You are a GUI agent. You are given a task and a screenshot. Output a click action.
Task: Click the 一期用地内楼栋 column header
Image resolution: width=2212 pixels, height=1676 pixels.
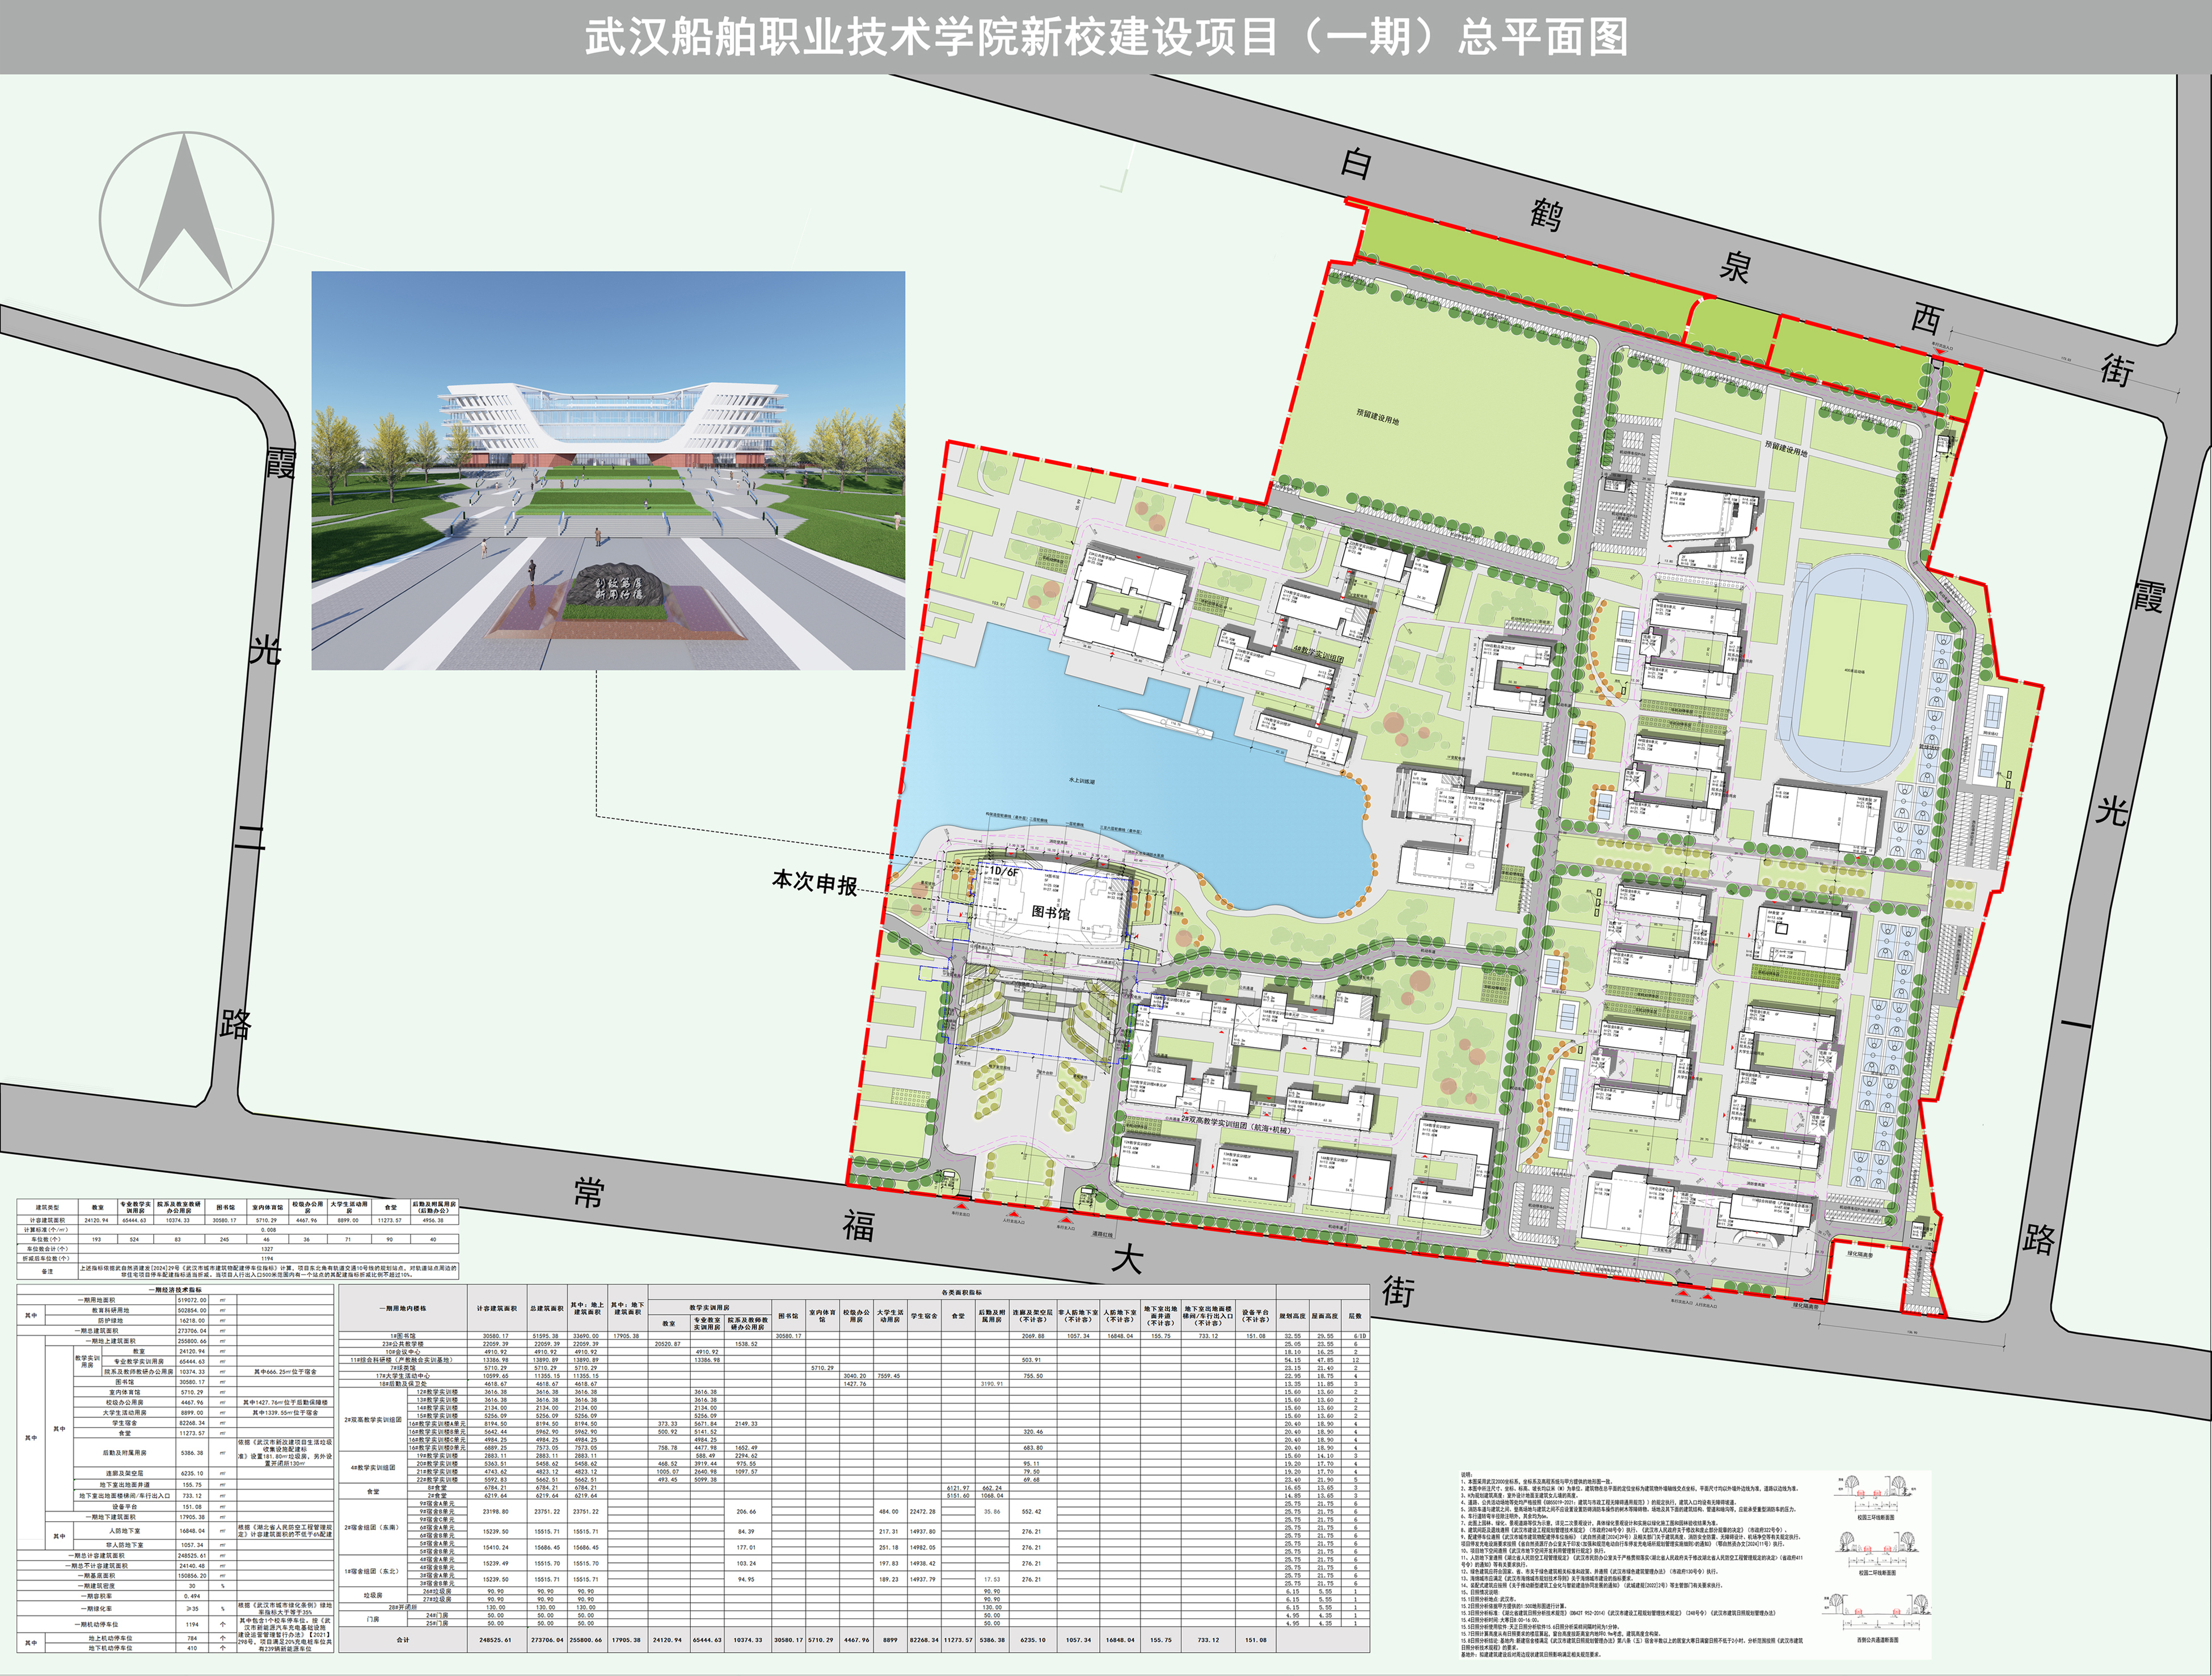click(x=402, y=1309)
